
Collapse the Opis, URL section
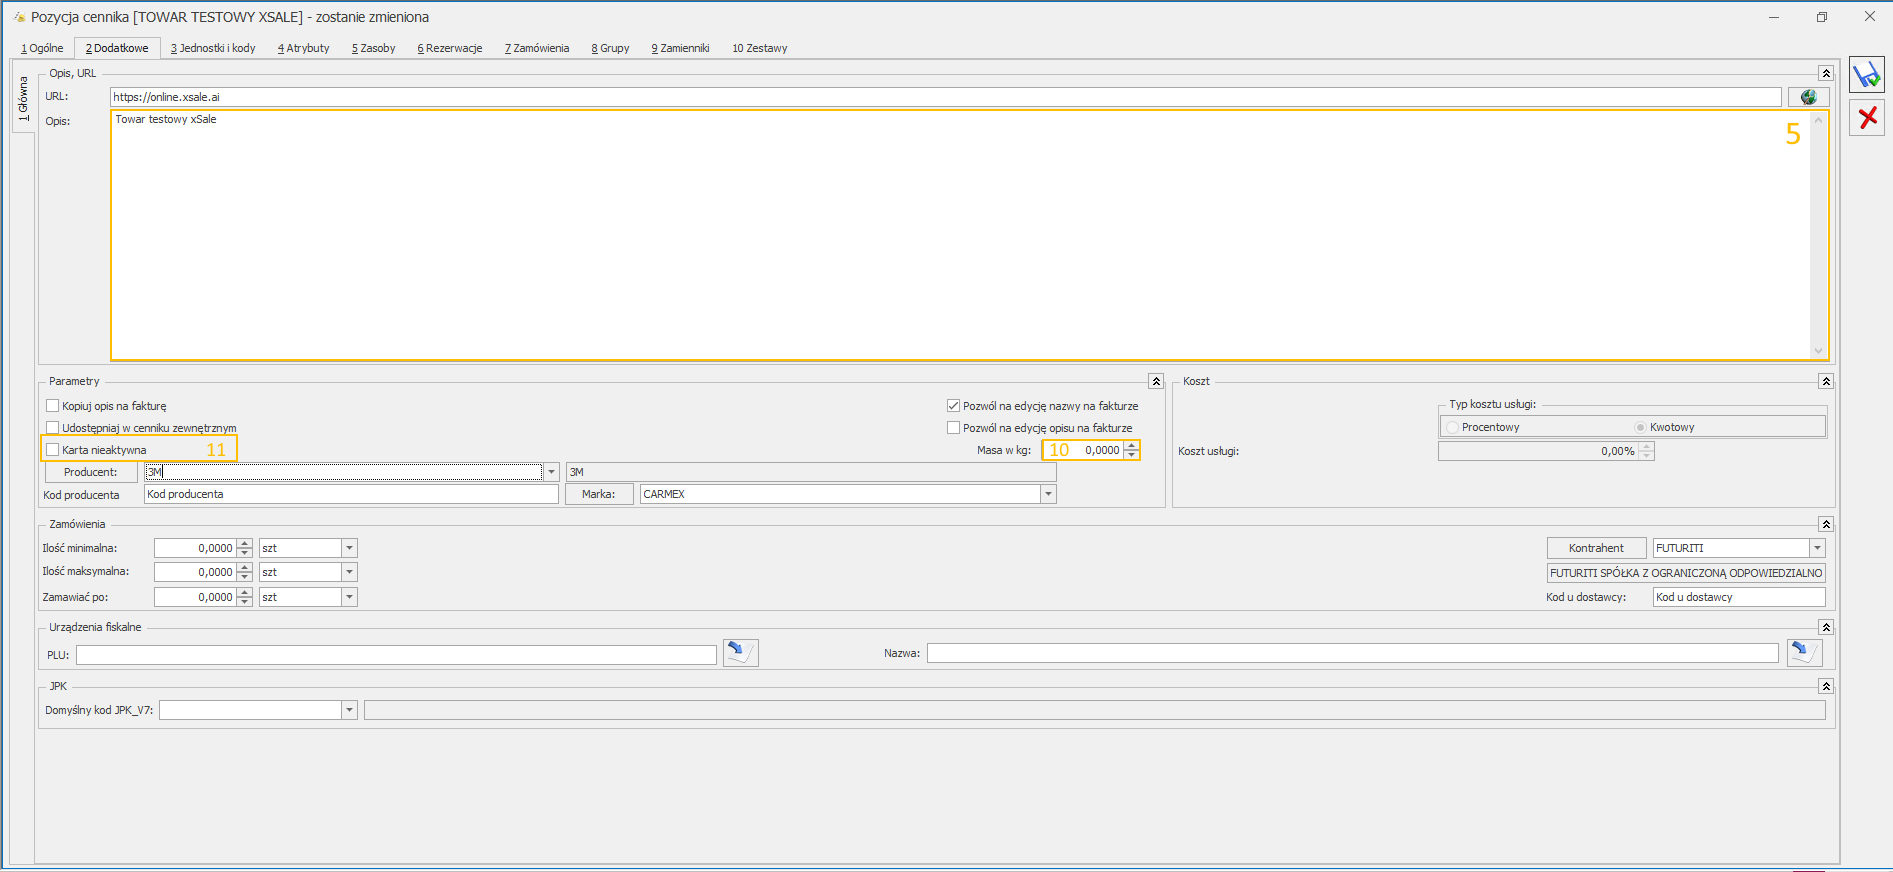click(1826, 74)
